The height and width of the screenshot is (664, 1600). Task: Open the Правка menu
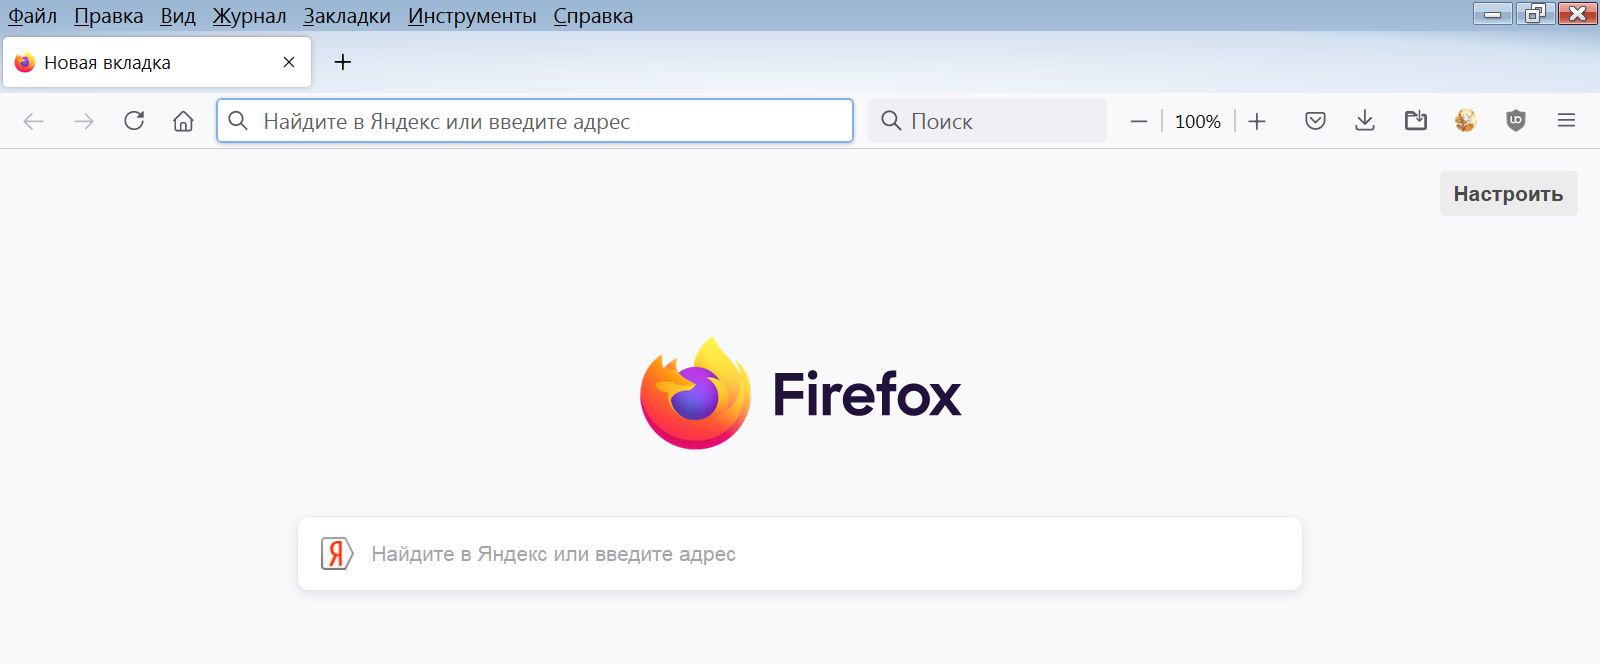coord(108,16)
